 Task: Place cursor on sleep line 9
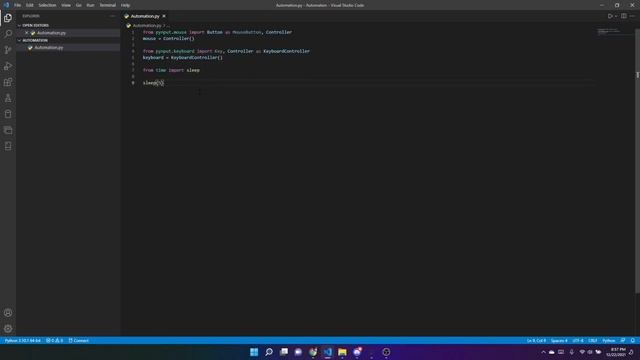[153, 83]
